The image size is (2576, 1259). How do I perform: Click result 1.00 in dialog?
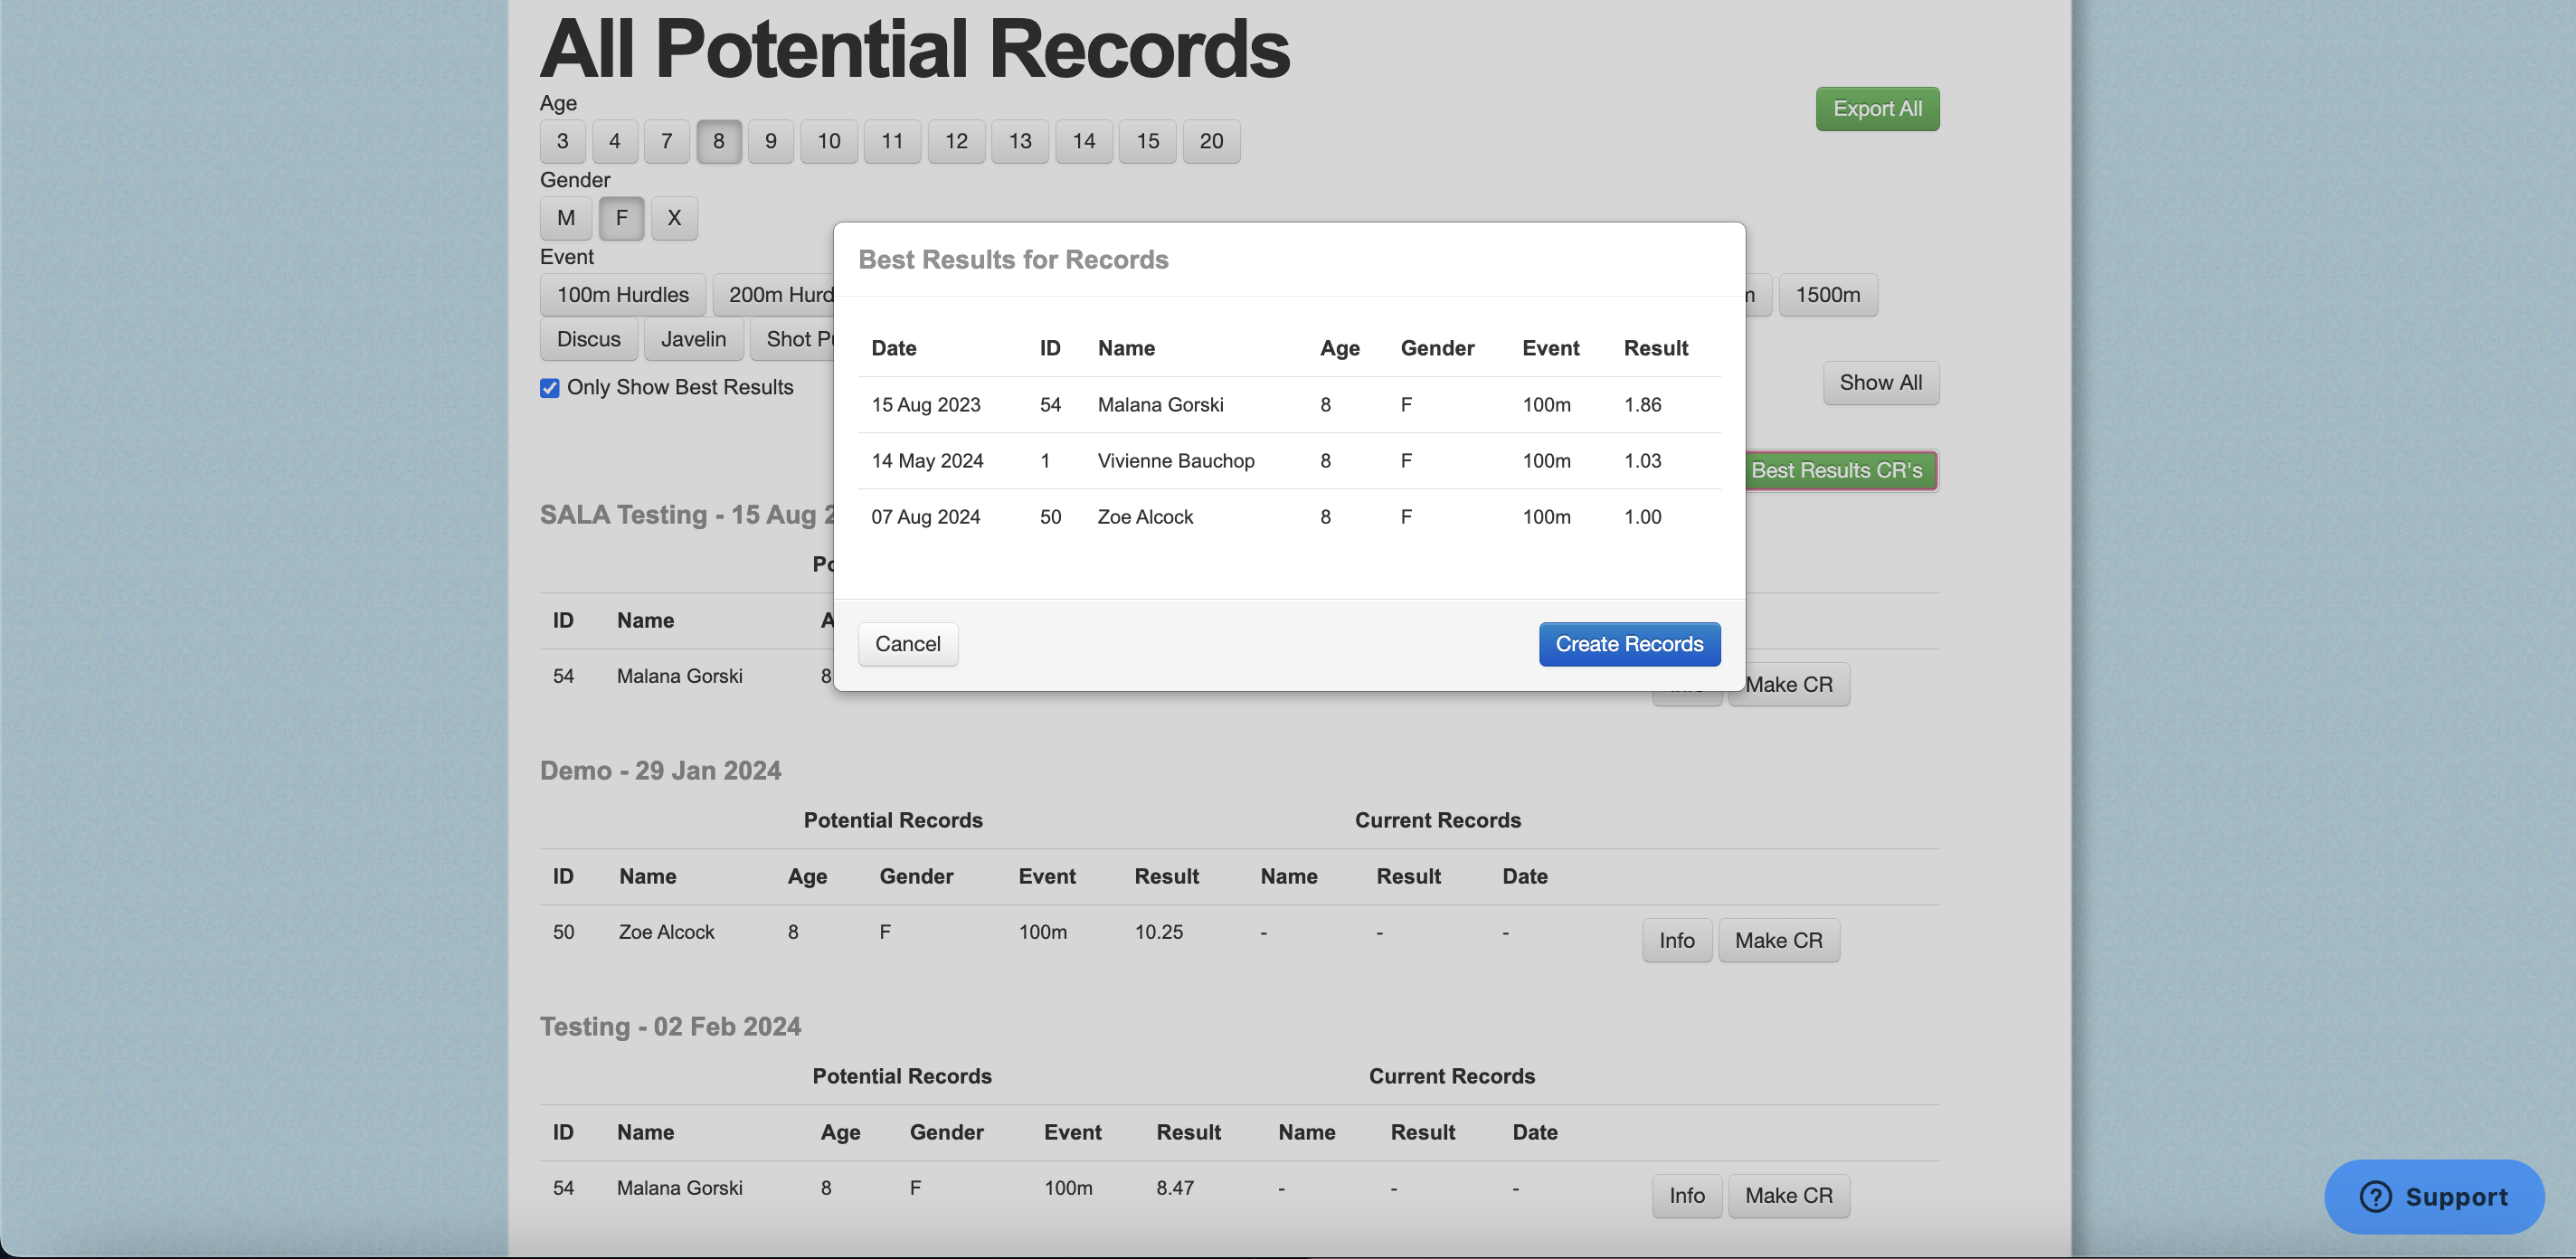click(x=1642, y=517)
